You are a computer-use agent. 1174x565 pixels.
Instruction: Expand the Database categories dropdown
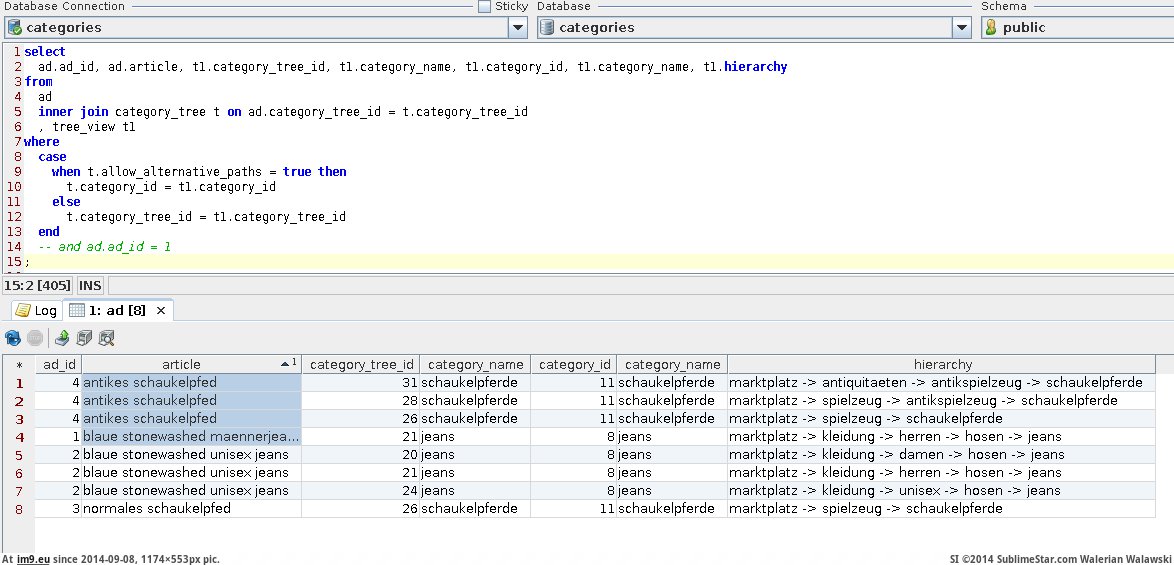(x=961, y=28)
